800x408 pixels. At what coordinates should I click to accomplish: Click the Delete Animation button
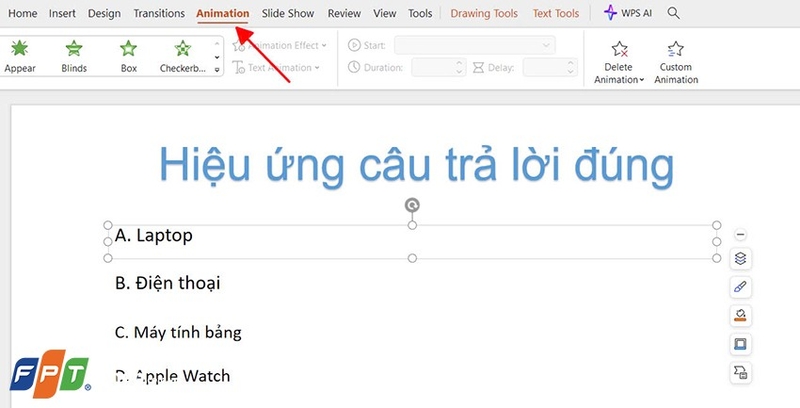point(619,62)
